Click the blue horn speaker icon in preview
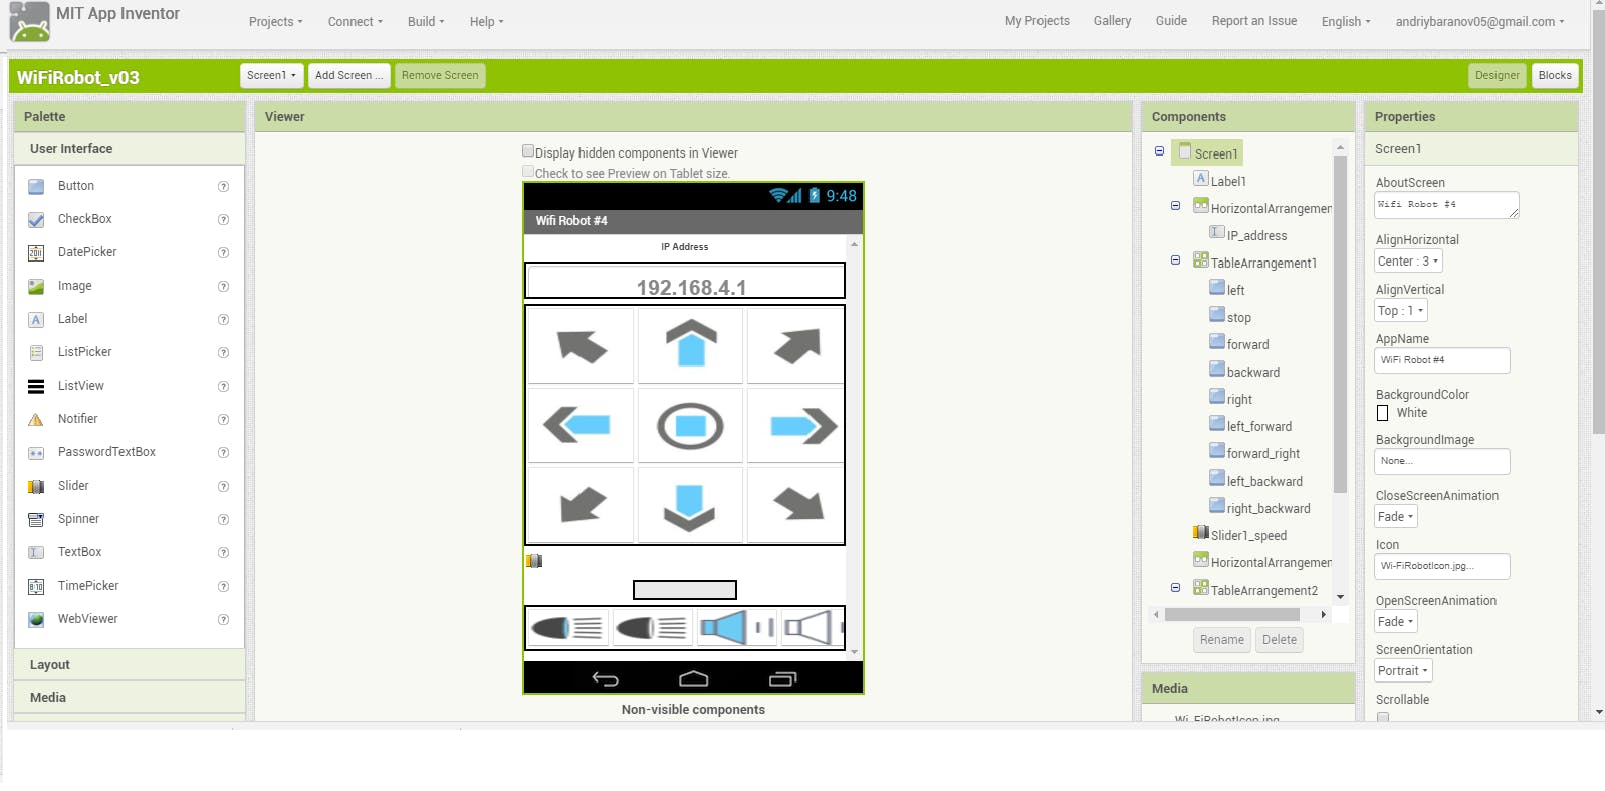This screenshot has height=791, width=1605. pos(736,628)
